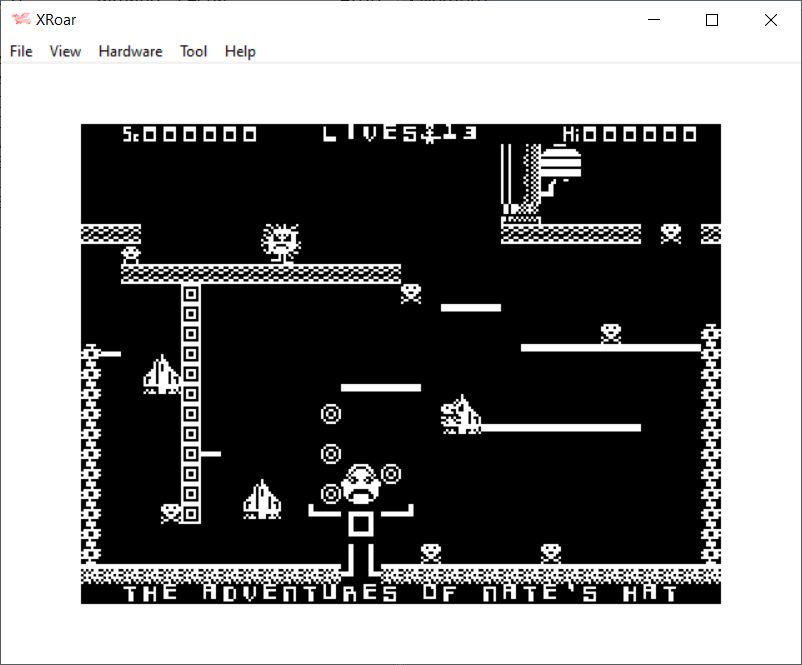Screen dimensions: 802x665
Task: Click the LIVES counter at top
Action: (x=399, y=134)
